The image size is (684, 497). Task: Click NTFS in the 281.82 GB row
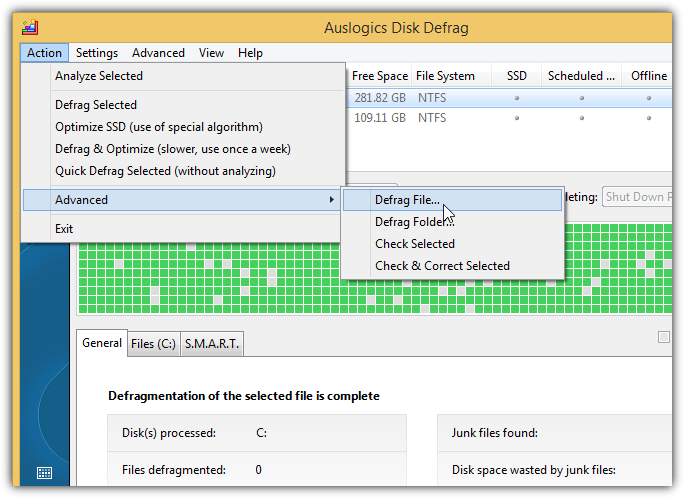[x=432, y=98]
